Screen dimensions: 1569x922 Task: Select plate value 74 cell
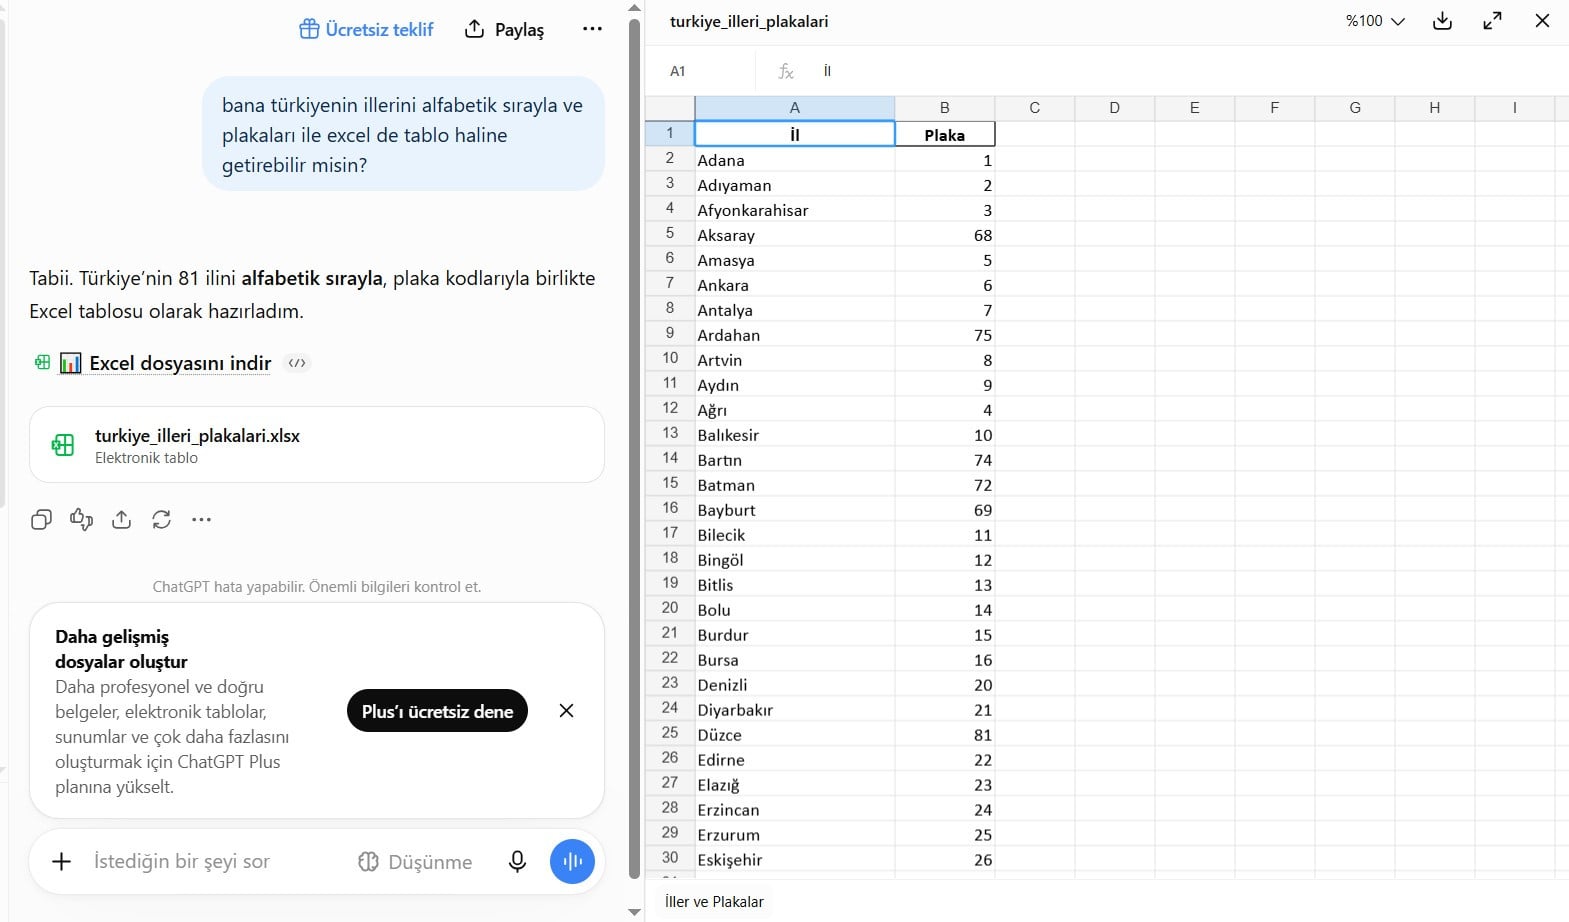(x=944, y=460)
